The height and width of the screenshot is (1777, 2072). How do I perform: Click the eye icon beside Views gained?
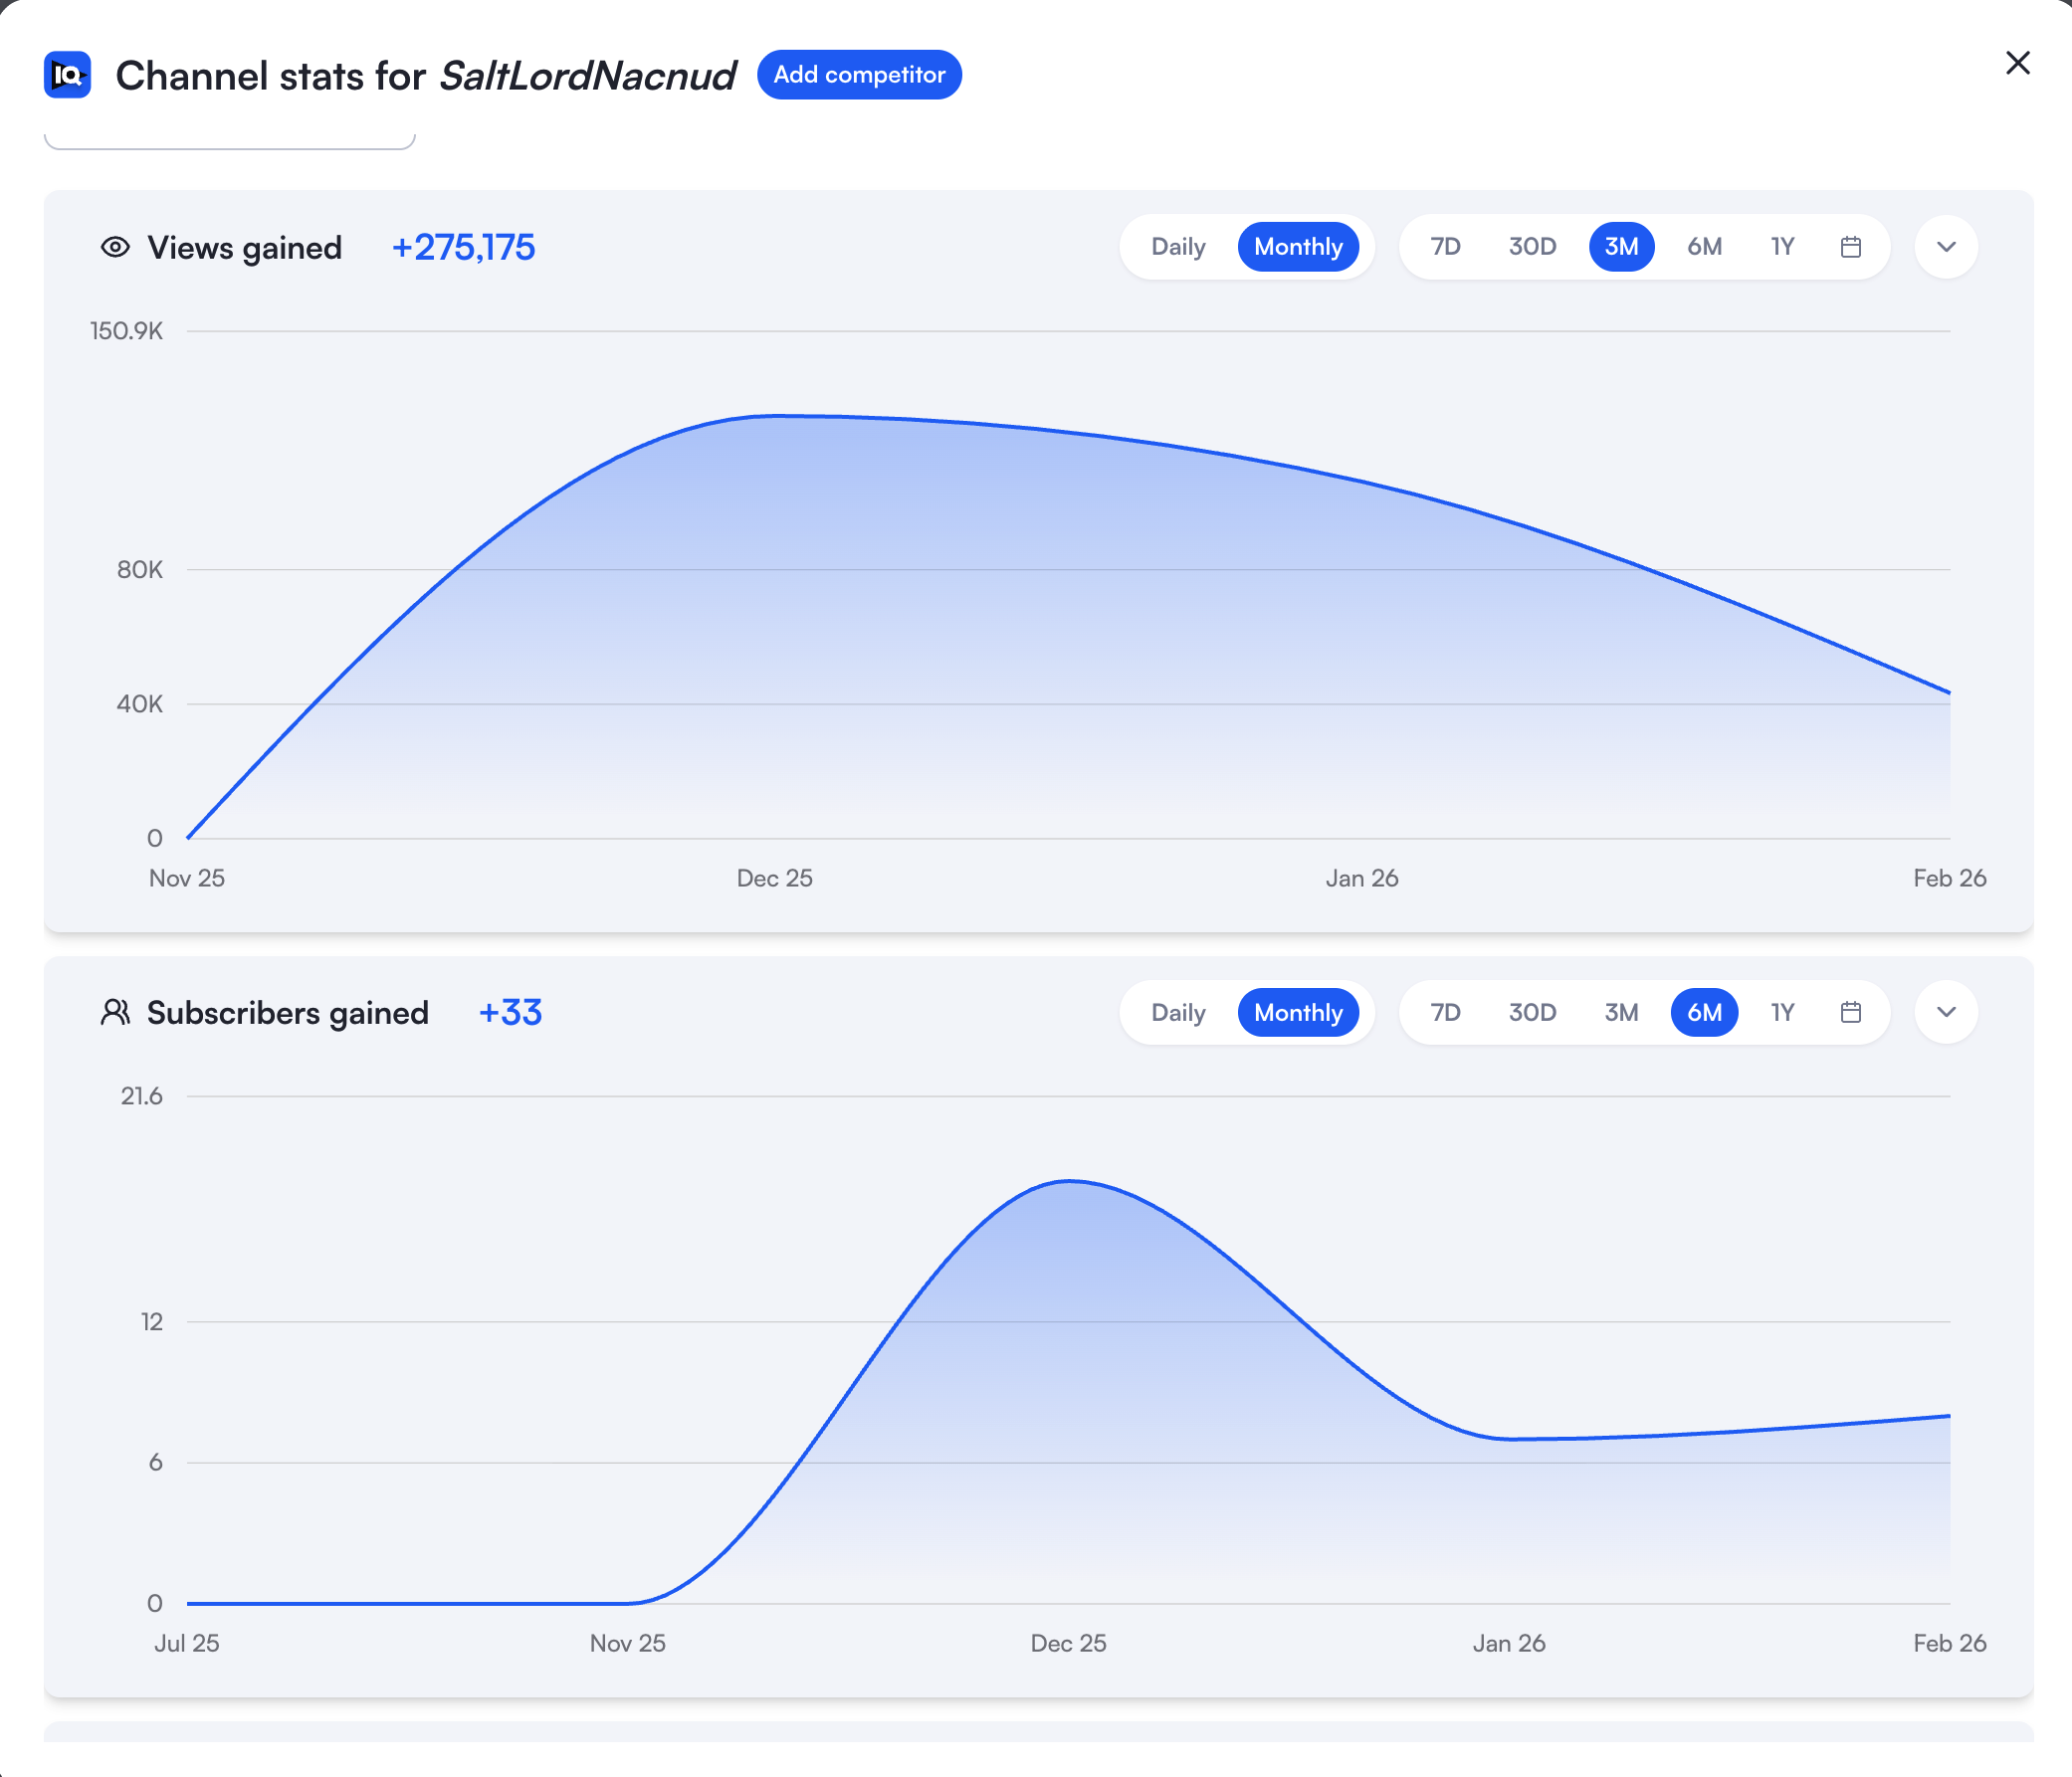click(x=116, y=247)
